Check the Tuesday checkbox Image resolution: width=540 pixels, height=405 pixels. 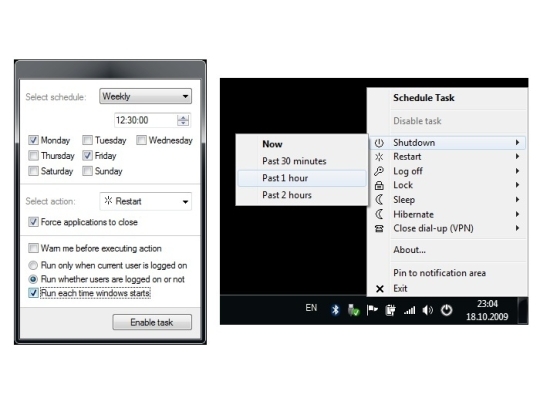tap(87, 140)
